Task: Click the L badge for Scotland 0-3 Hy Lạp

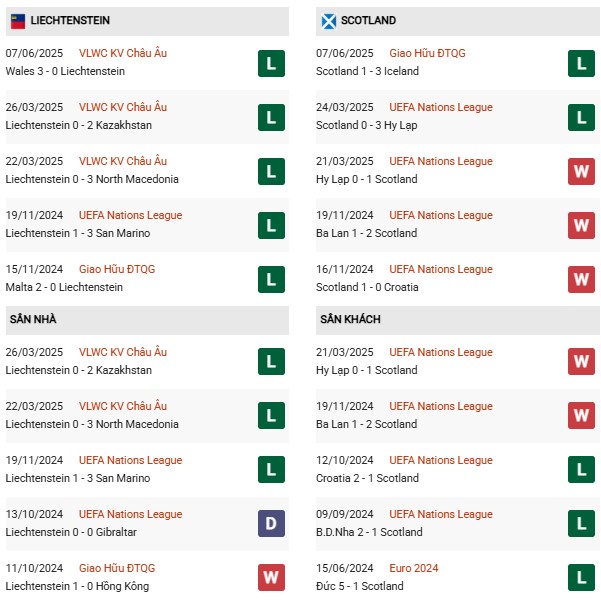Action: pos(581,117)
